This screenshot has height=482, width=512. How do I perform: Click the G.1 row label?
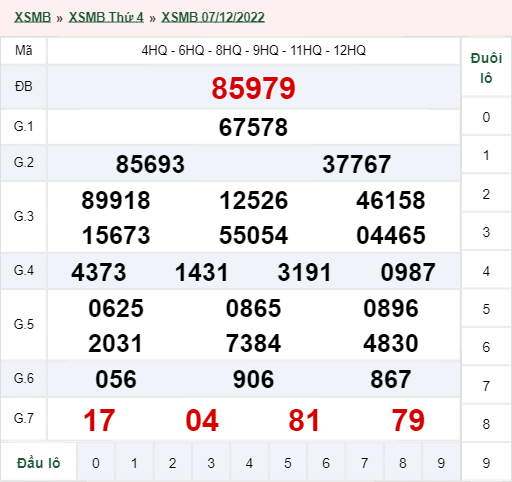tap(24, 127)
